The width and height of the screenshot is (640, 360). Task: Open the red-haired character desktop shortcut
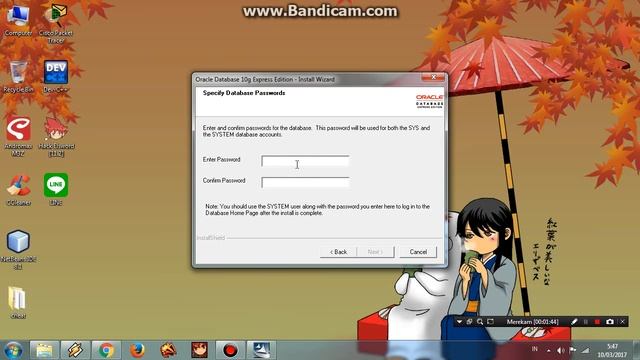click(56, 136)
